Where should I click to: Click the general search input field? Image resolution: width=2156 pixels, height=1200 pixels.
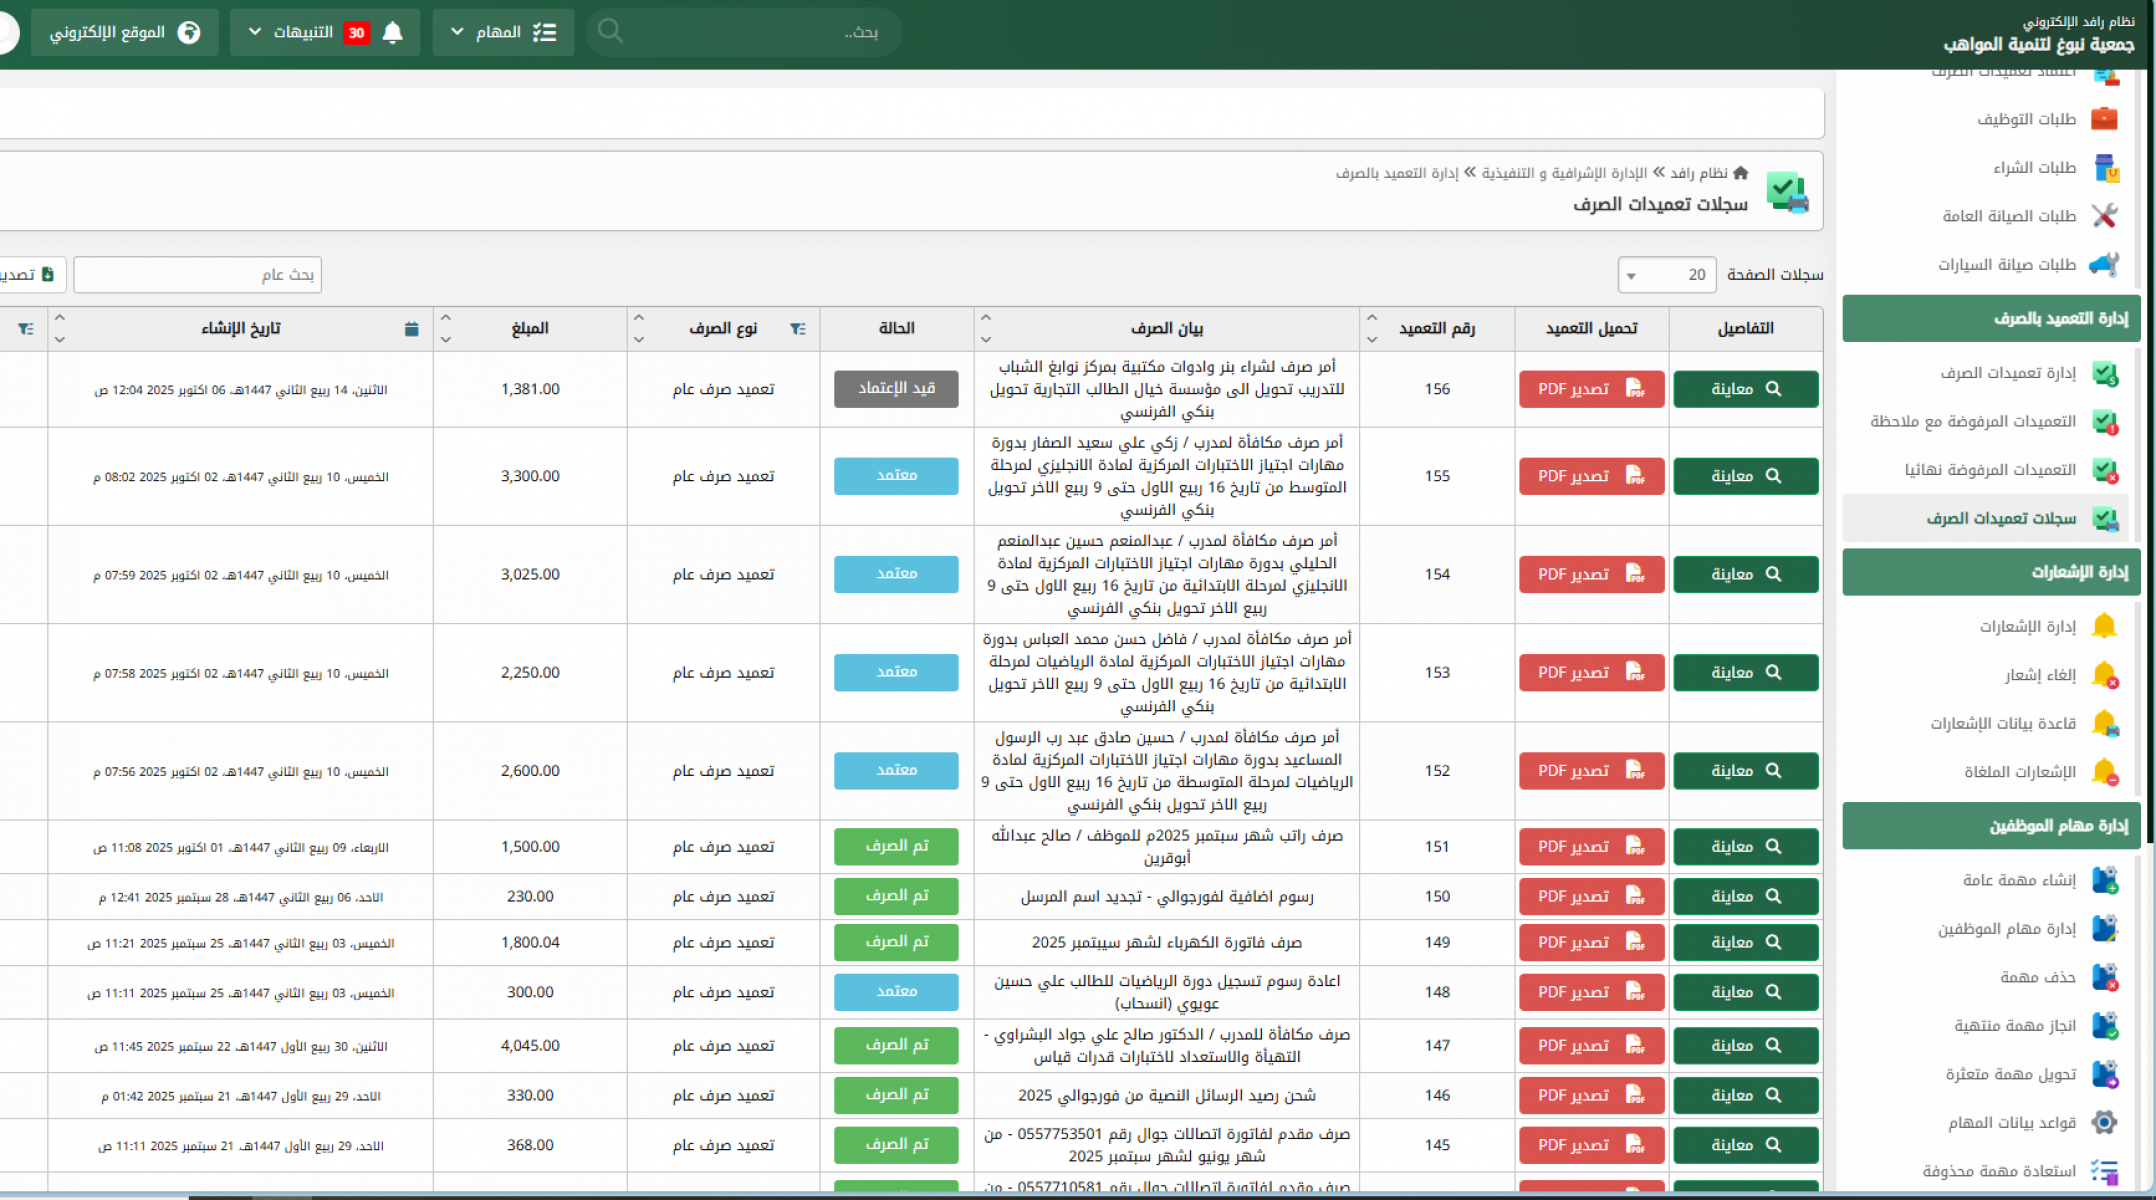(198, 275)
